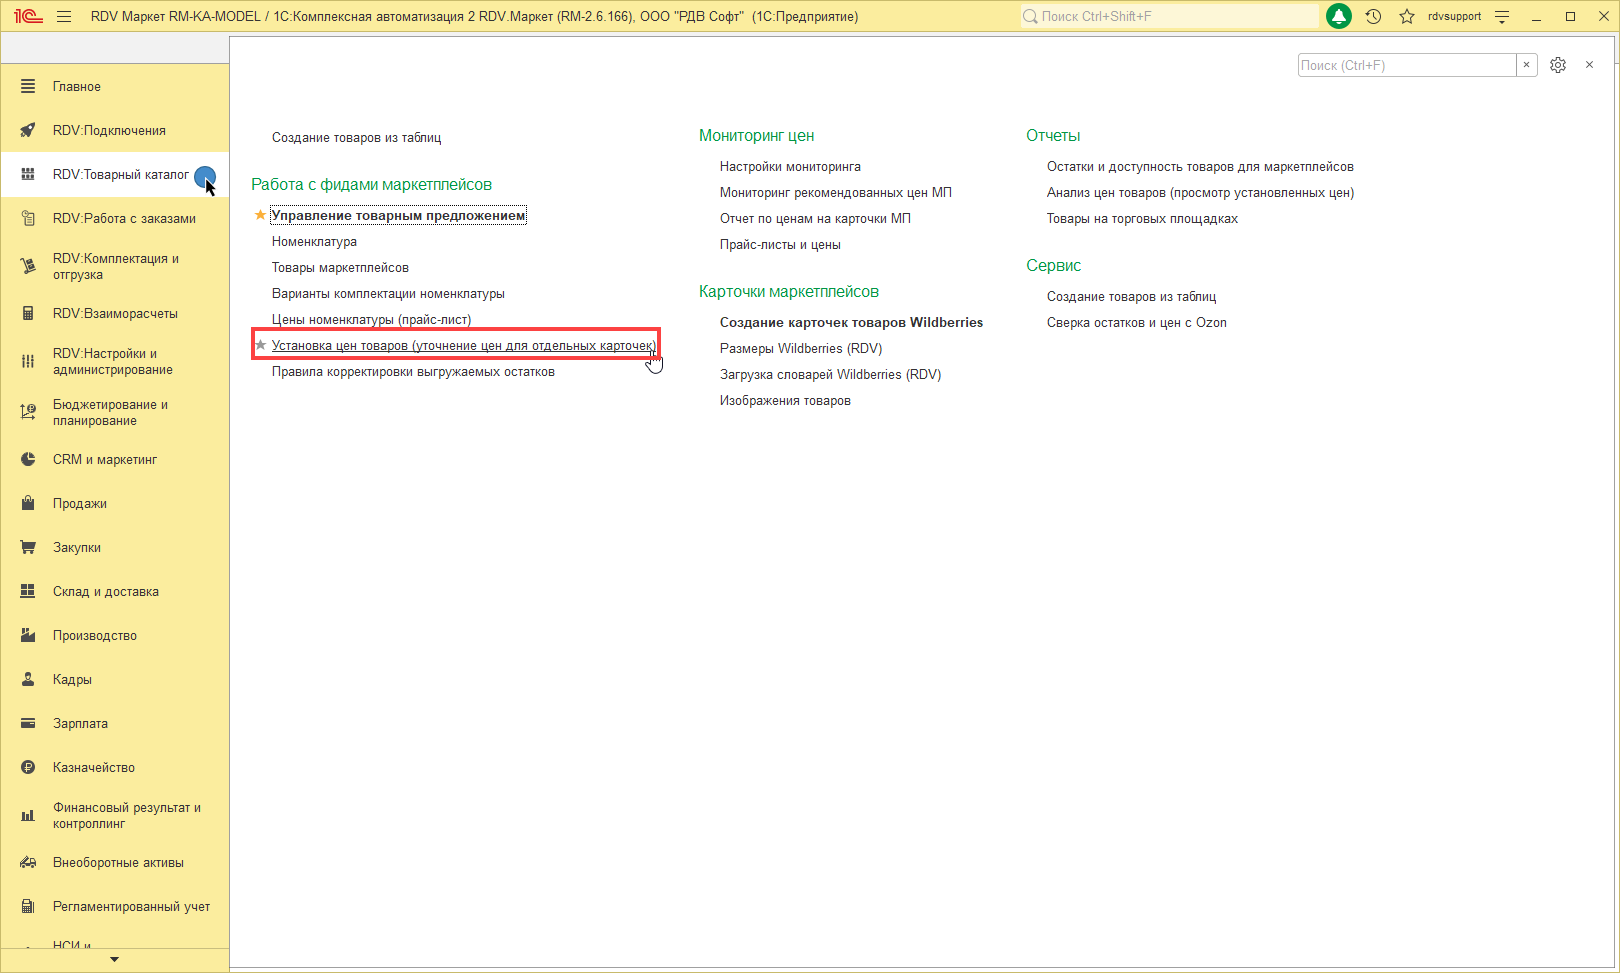Click the cart icon for RDV:Комплектация и отгрузка
Image resolution: width=1620 pixels, height=973 pixels.
(28, 266)
